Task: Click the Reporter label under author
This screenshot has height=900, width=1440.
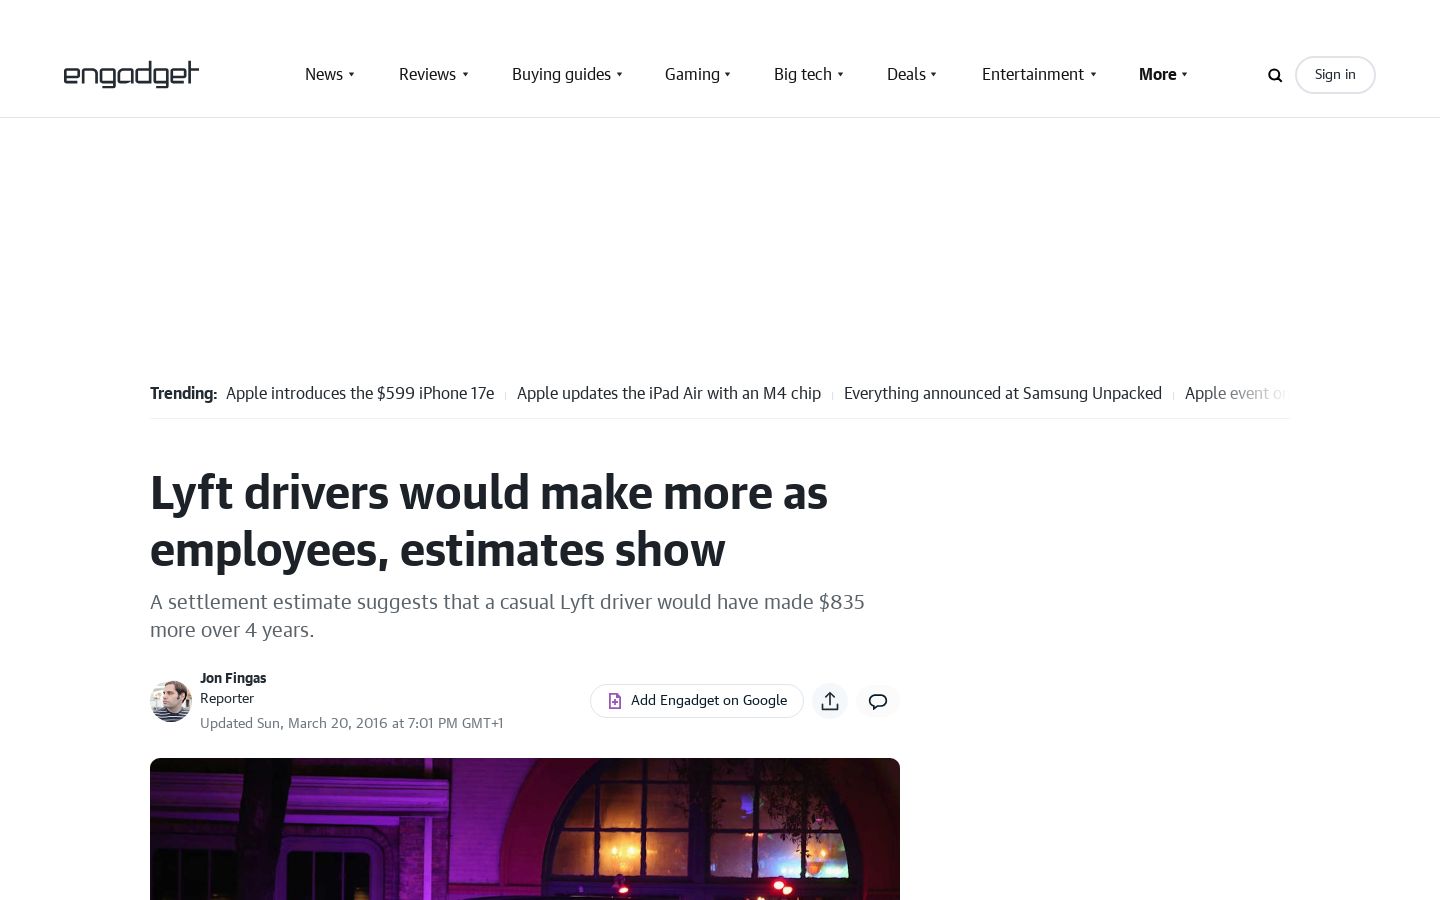Action: pos(227,698)
